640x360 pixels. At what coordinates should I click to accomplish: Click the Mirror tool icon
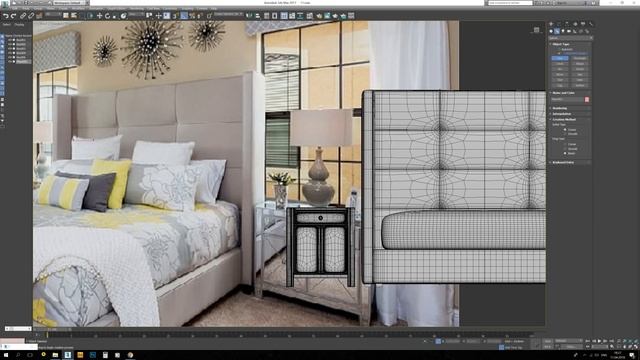tap(250, 16)
